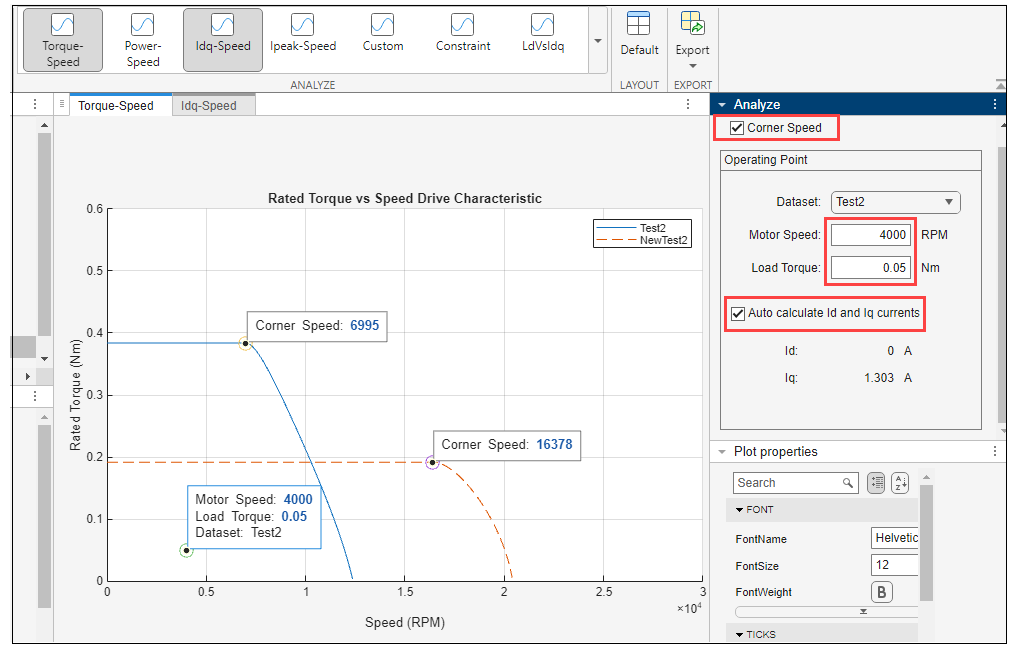Switch to the Torque-Speed document tab
This screenshot has width=1012, height=648.
click(115, 105)
